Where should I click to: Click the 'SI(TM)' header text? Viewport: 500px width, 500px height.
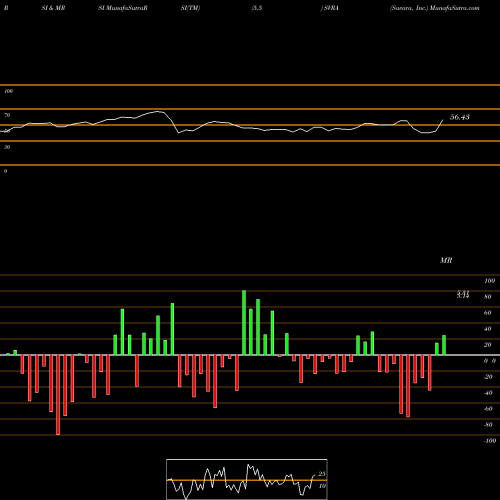(191, 8)
